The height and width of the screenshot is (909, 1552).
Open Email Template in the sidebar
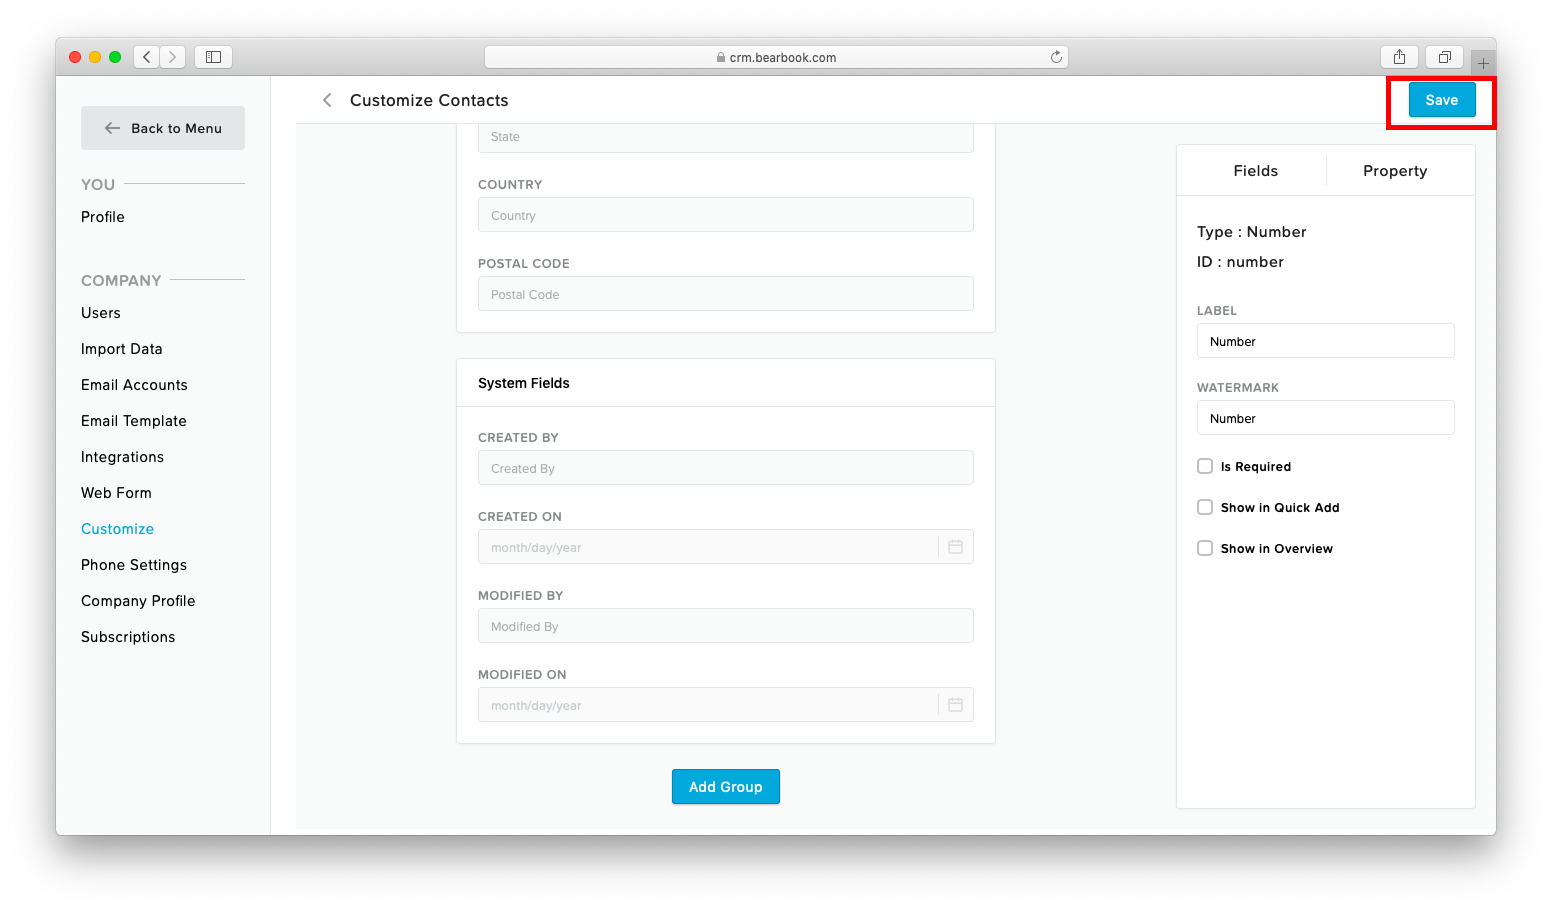click(x=134, y=421)
